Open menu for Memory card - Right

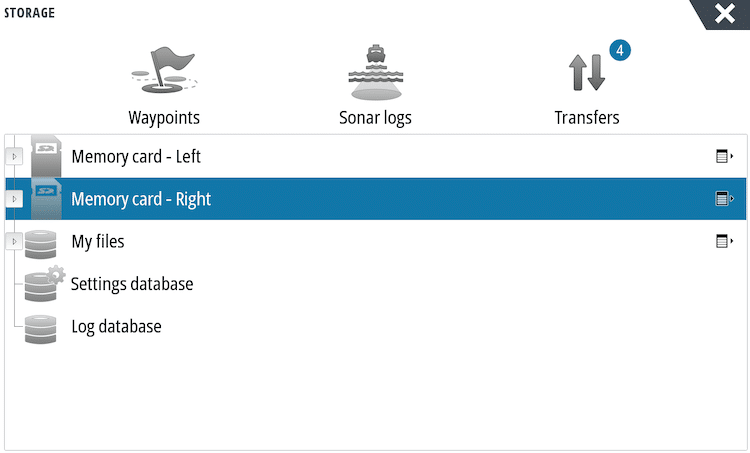724,199
